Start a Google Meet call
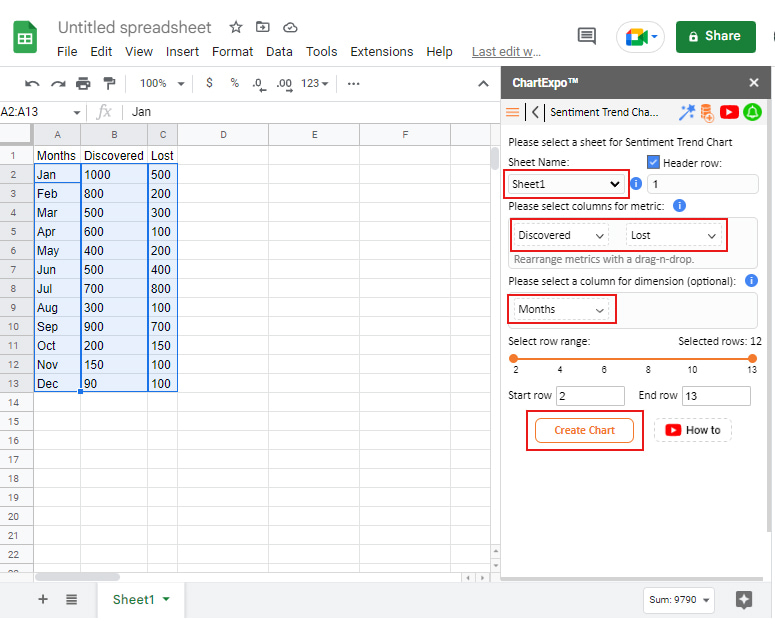Viewport: 775px width, 636px height. [x=641, y=37]
